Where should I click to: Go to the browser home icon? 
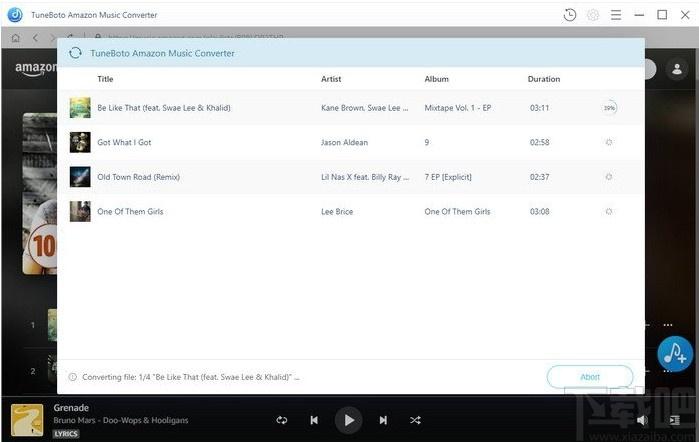(16, 38)
